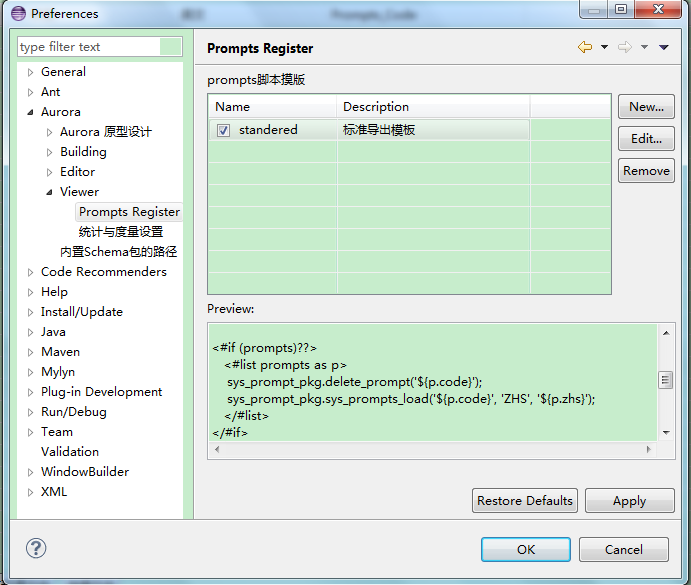Toggle the standered template checkbox
Screen dimensions: 691x585
point(224,130)
